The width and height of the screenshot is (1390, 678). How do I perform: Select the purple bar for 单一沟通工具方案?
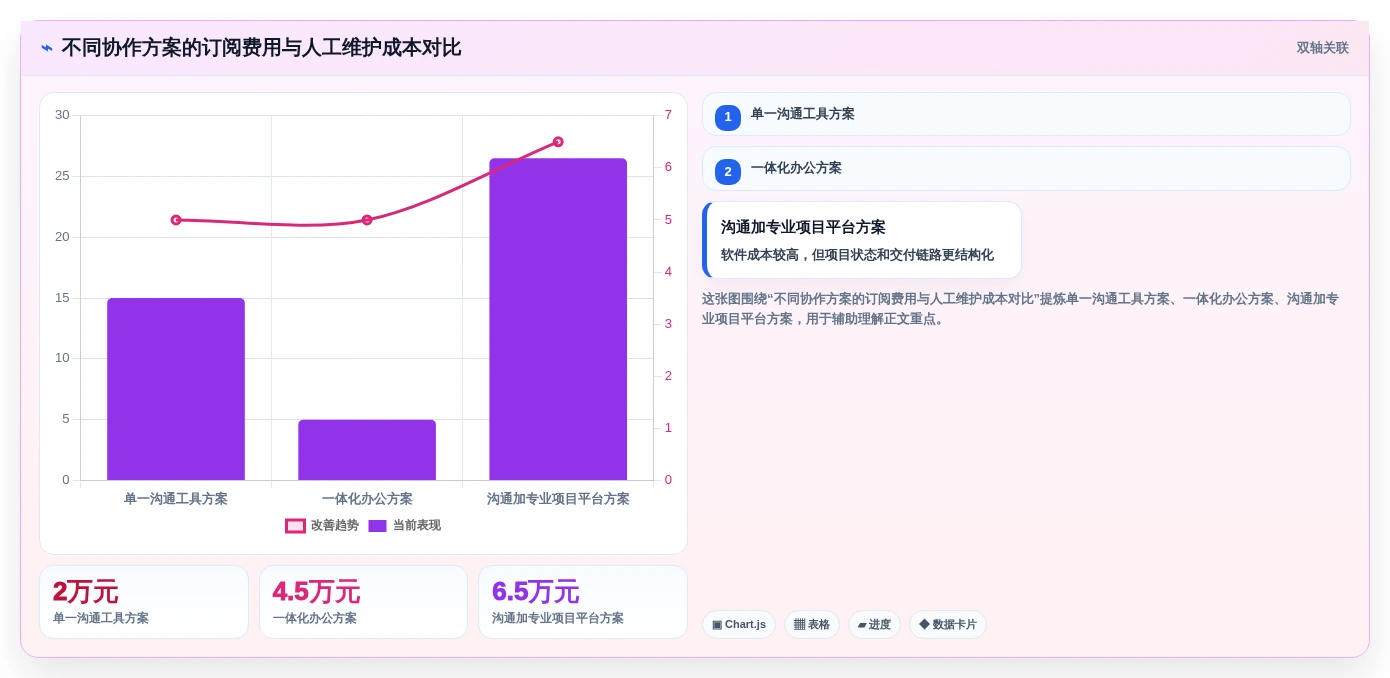point(176,389)
